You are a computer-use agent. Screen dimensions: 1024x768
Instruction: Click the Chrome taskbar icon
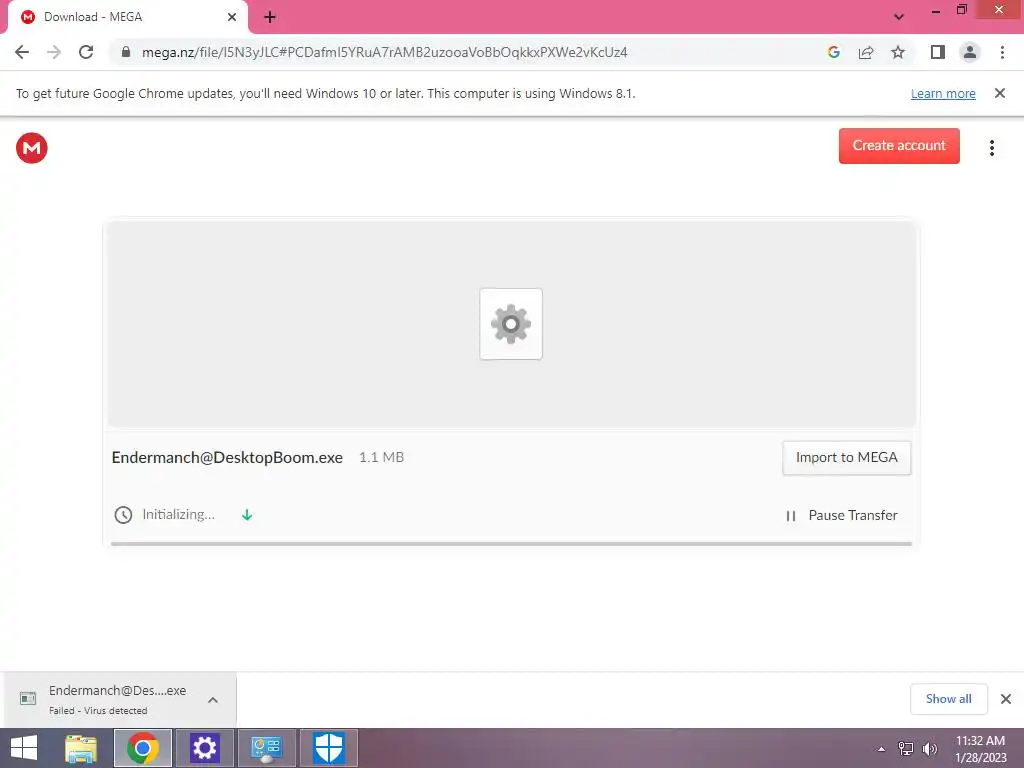click(143, 748)
